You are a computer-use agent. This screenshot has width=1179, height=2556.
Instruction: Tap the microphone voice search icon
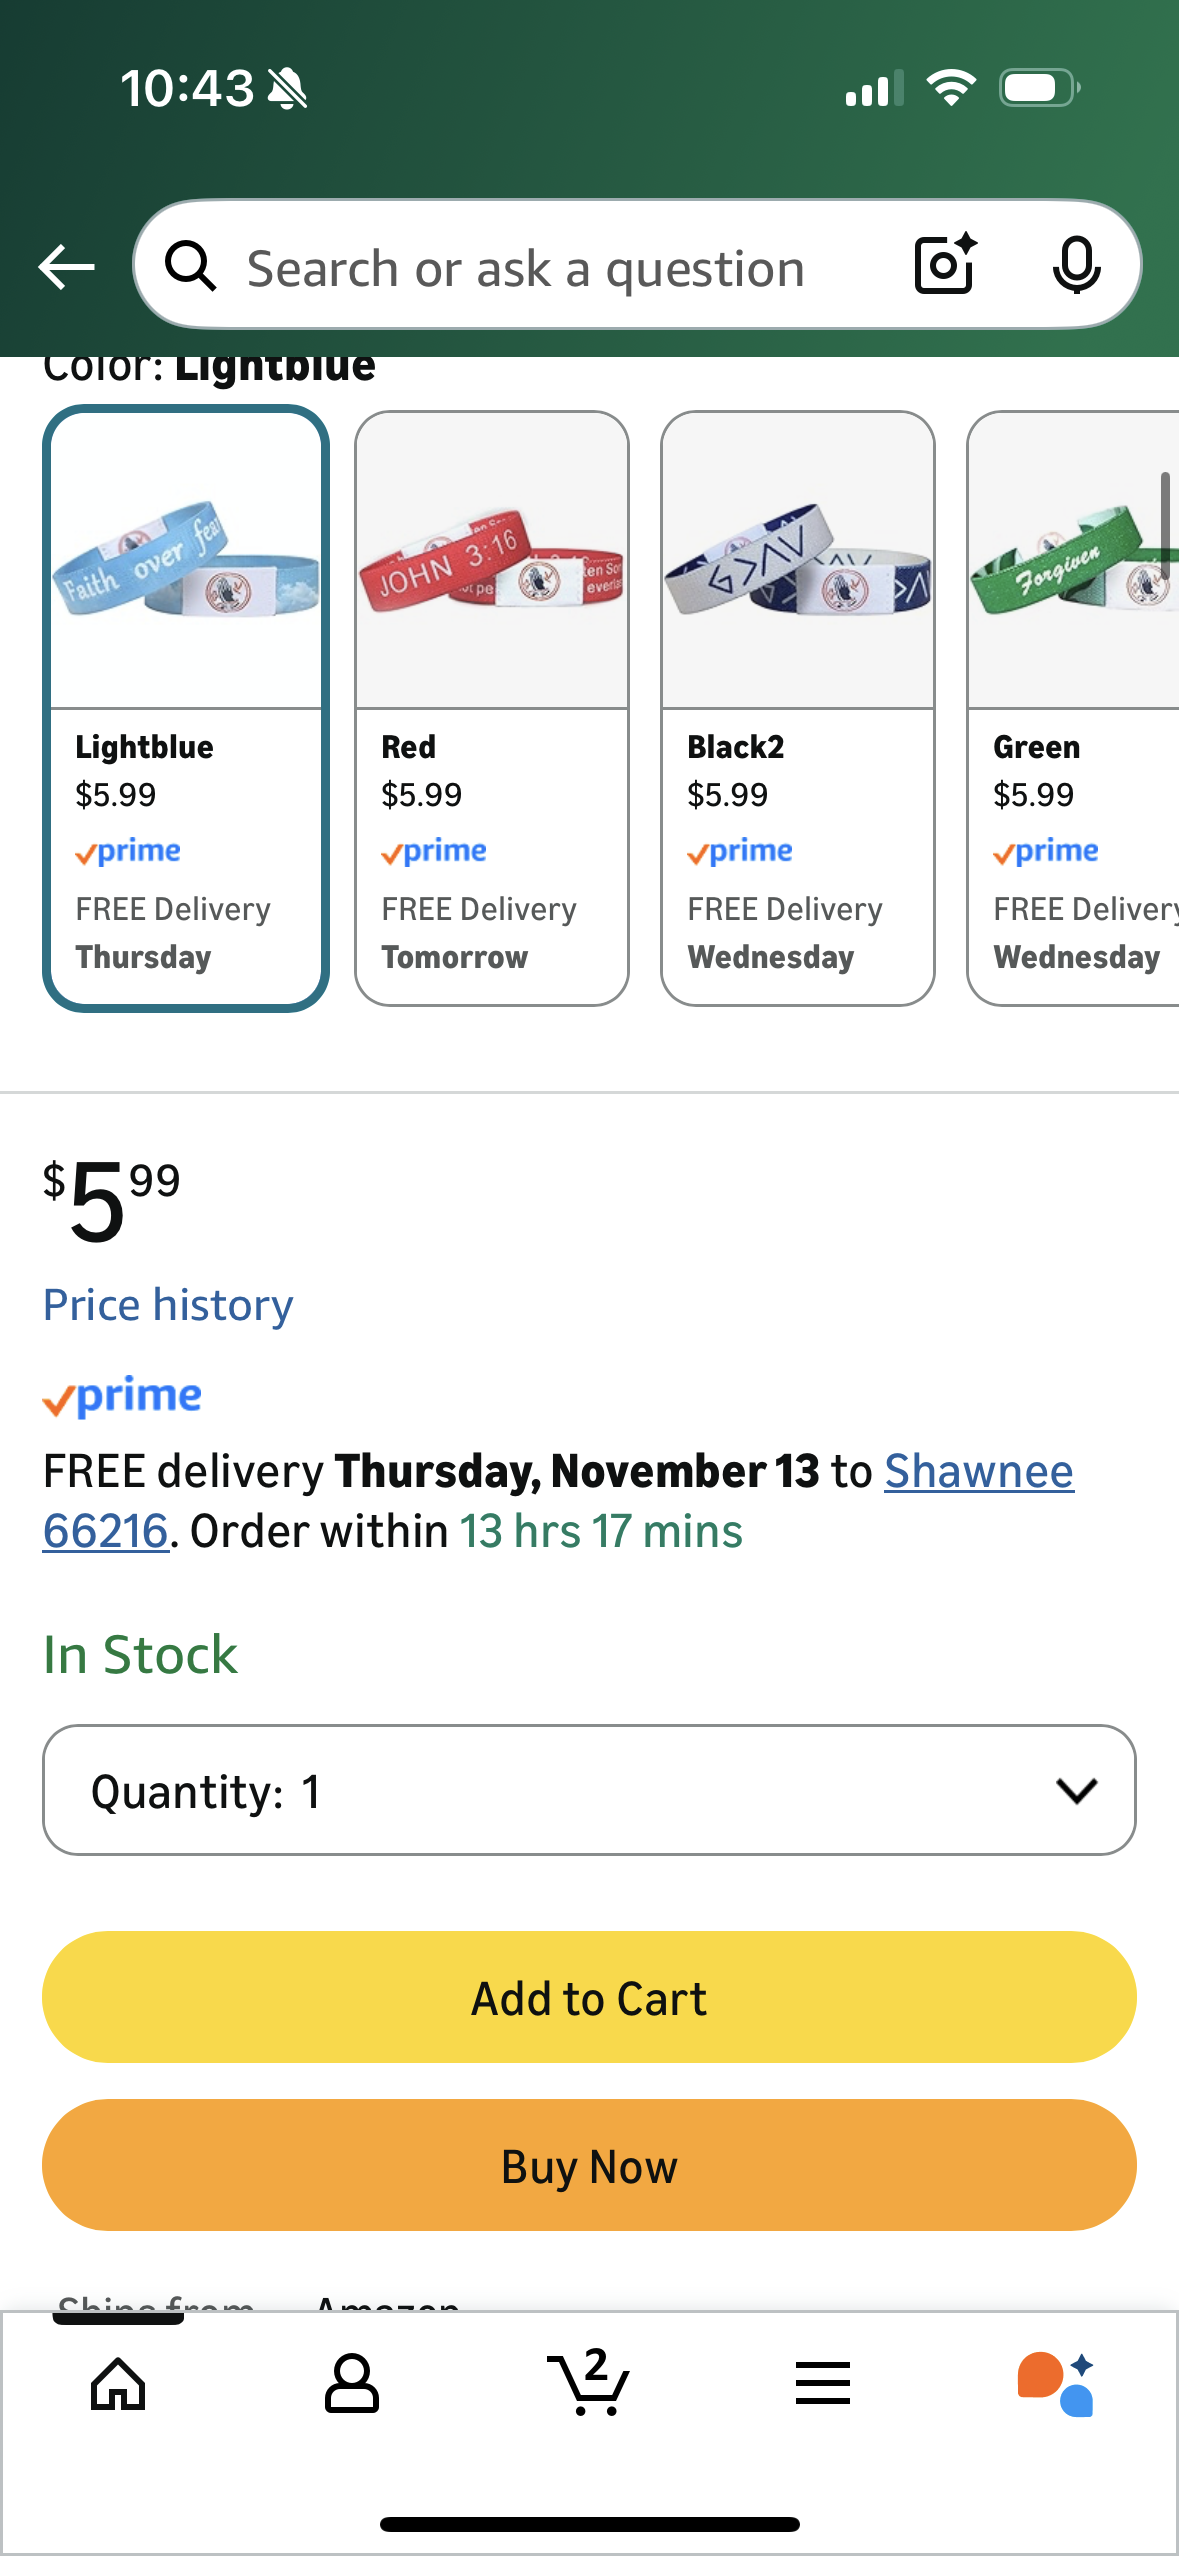[1076, 266]
